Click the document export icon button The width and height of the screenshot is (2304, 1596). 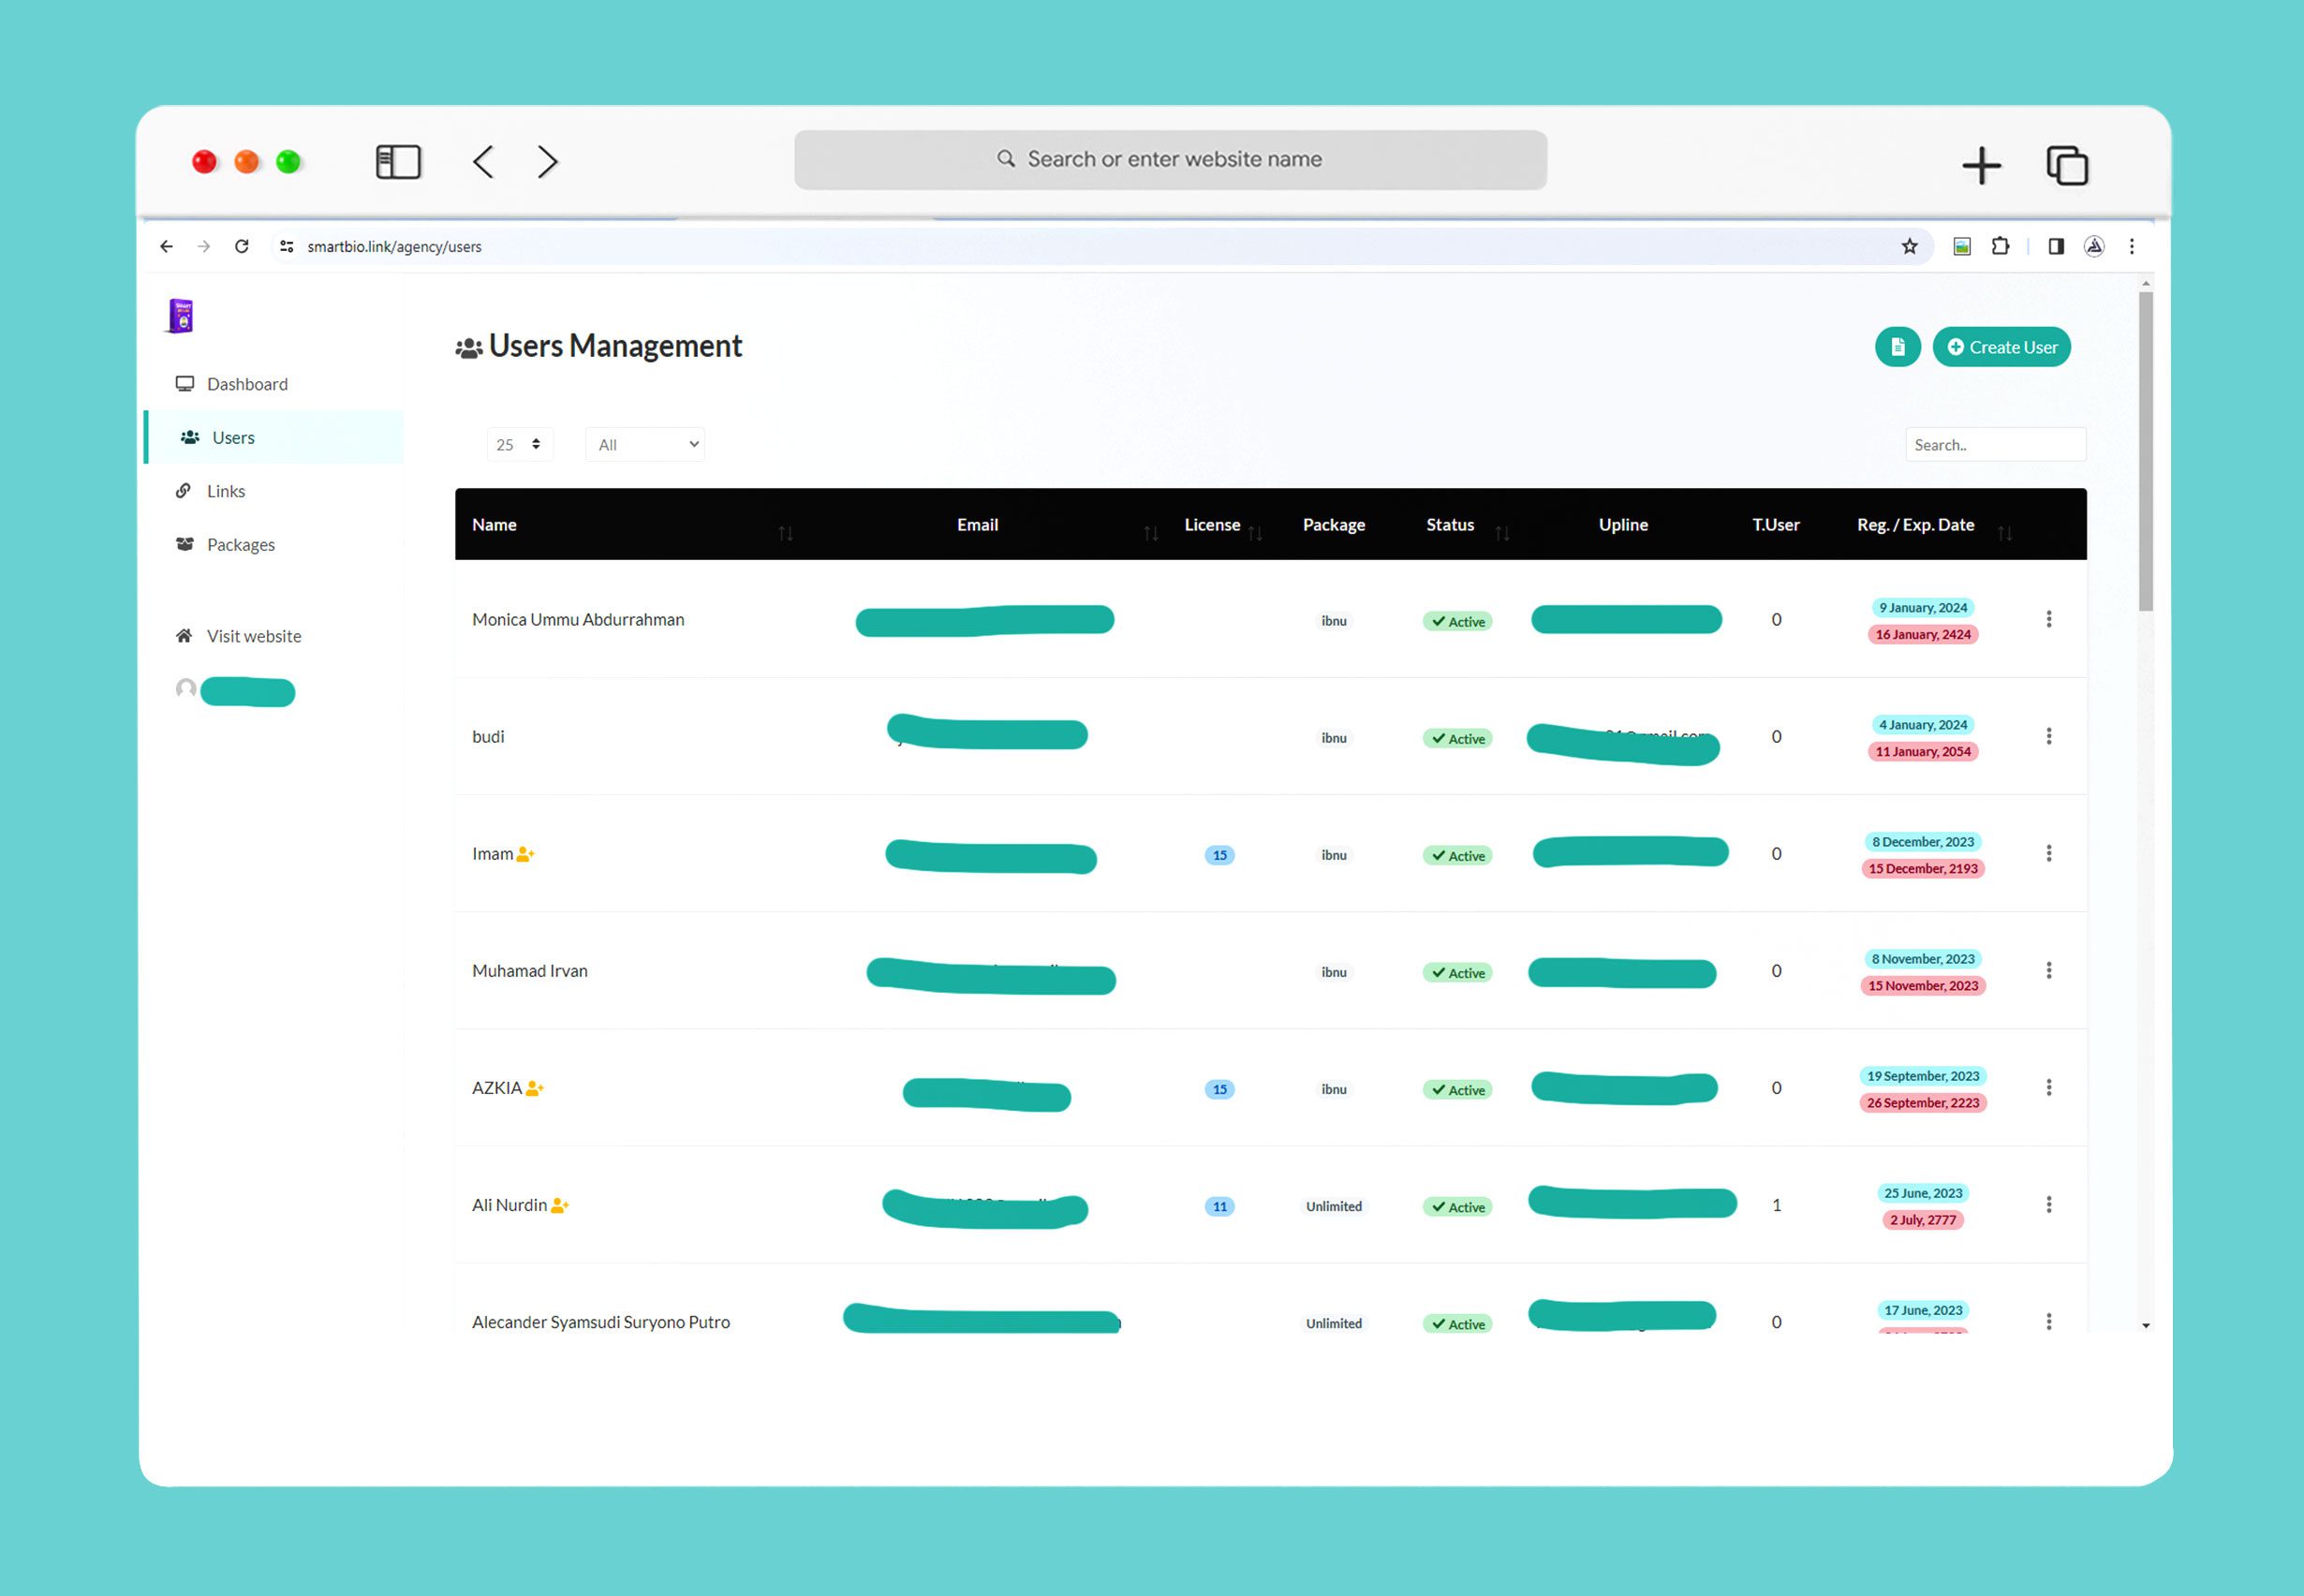click(x=1897, y=347)
